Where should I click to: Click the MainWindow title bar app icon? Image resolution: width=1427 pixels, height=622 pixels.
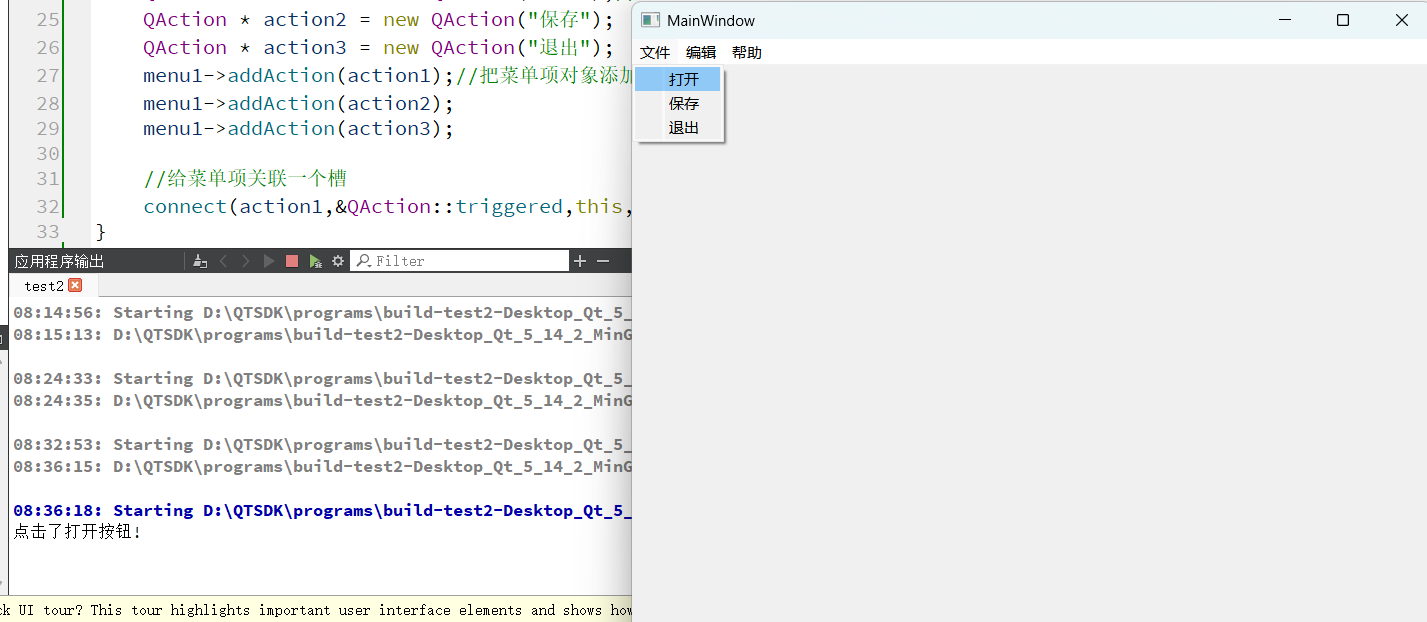(650, 20)
